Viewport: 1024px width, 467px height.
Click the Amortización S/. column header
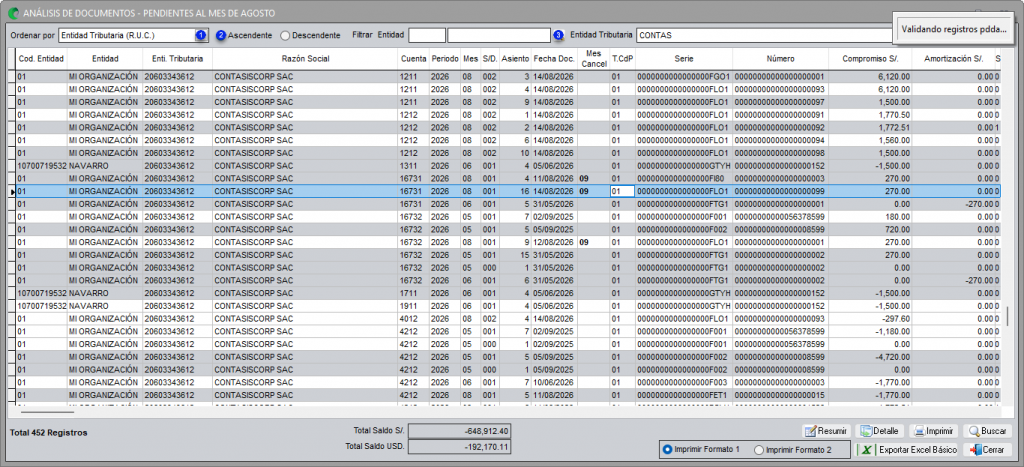coord(953,59)
